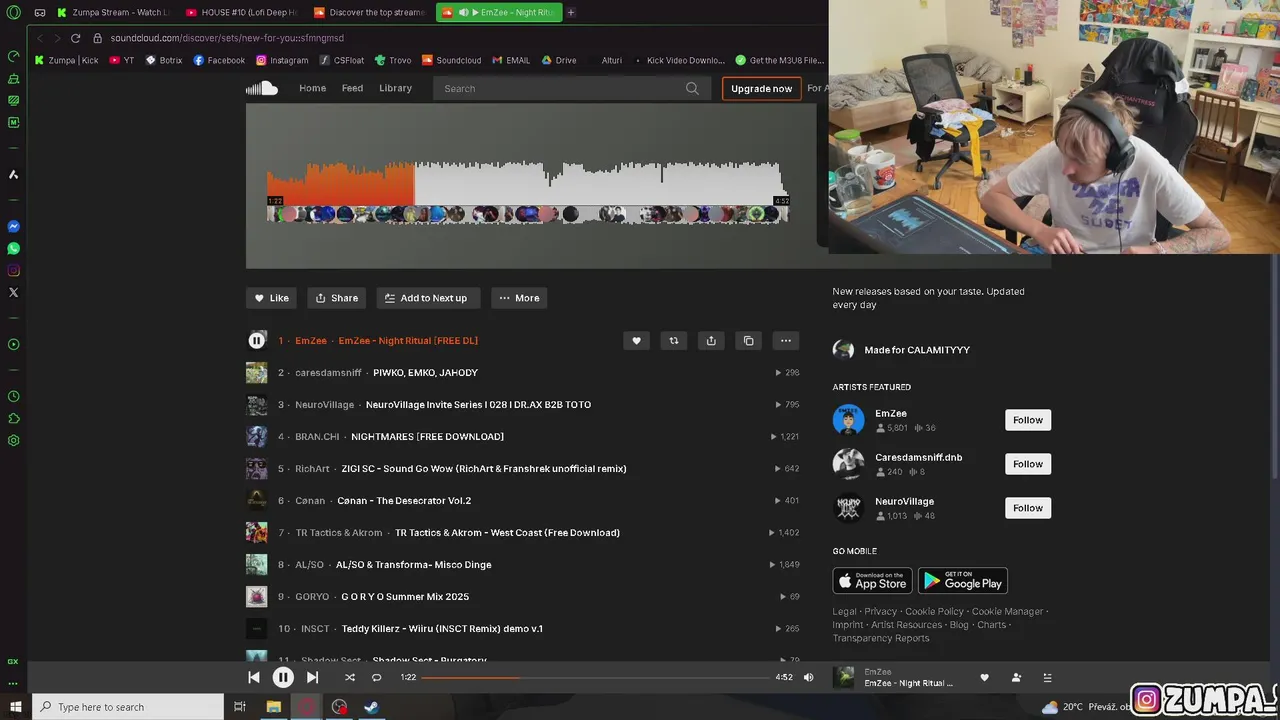1280x720 pixels.
Task: Open EmZee artist avatar
Action: click(848, 420)
